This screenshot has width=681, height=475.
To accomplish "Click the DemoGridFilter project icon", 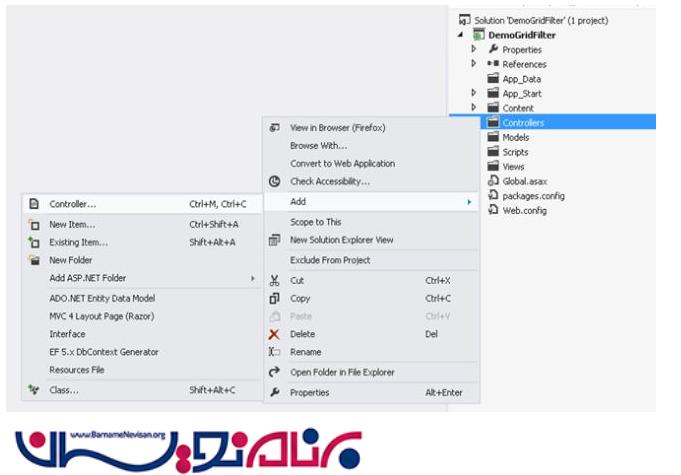I will 479,35.
